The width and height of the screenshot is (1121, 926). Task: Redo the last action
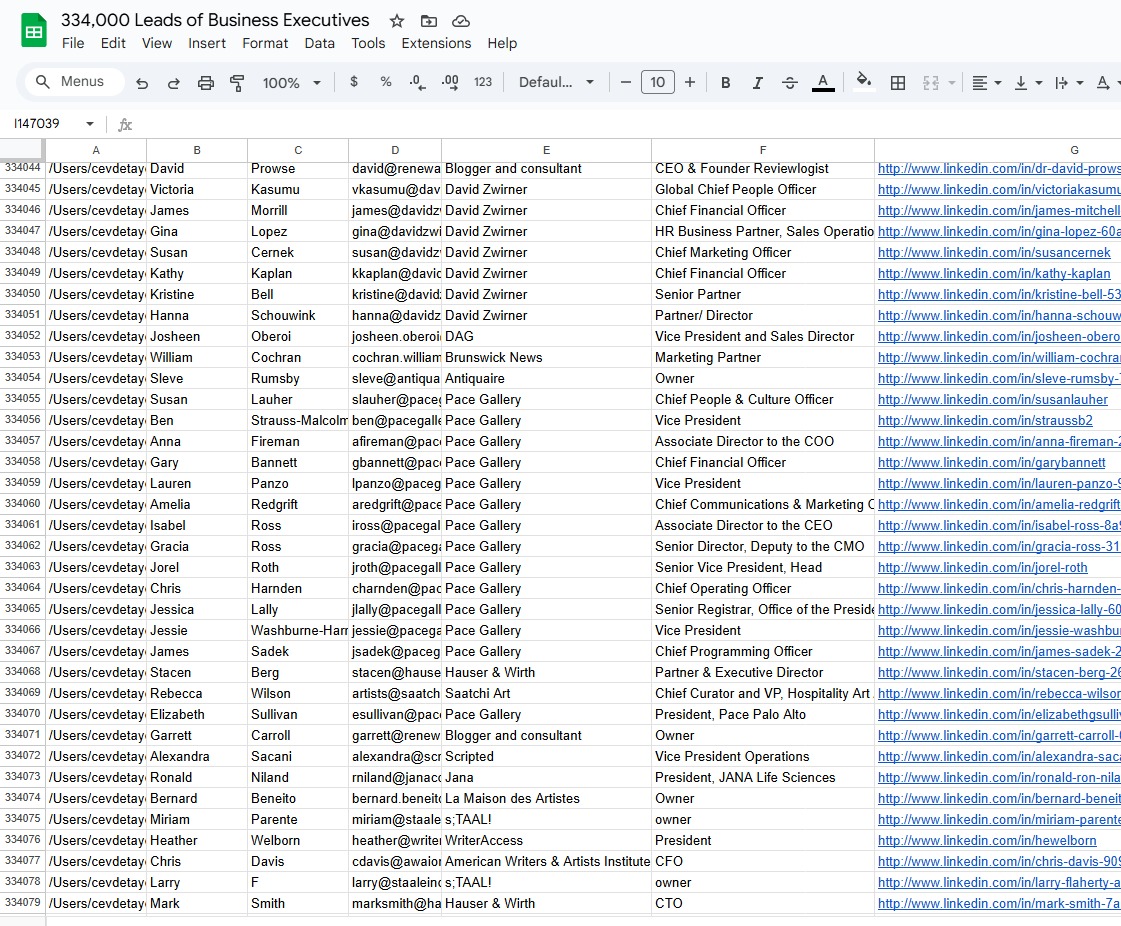(x=174, y=83)
